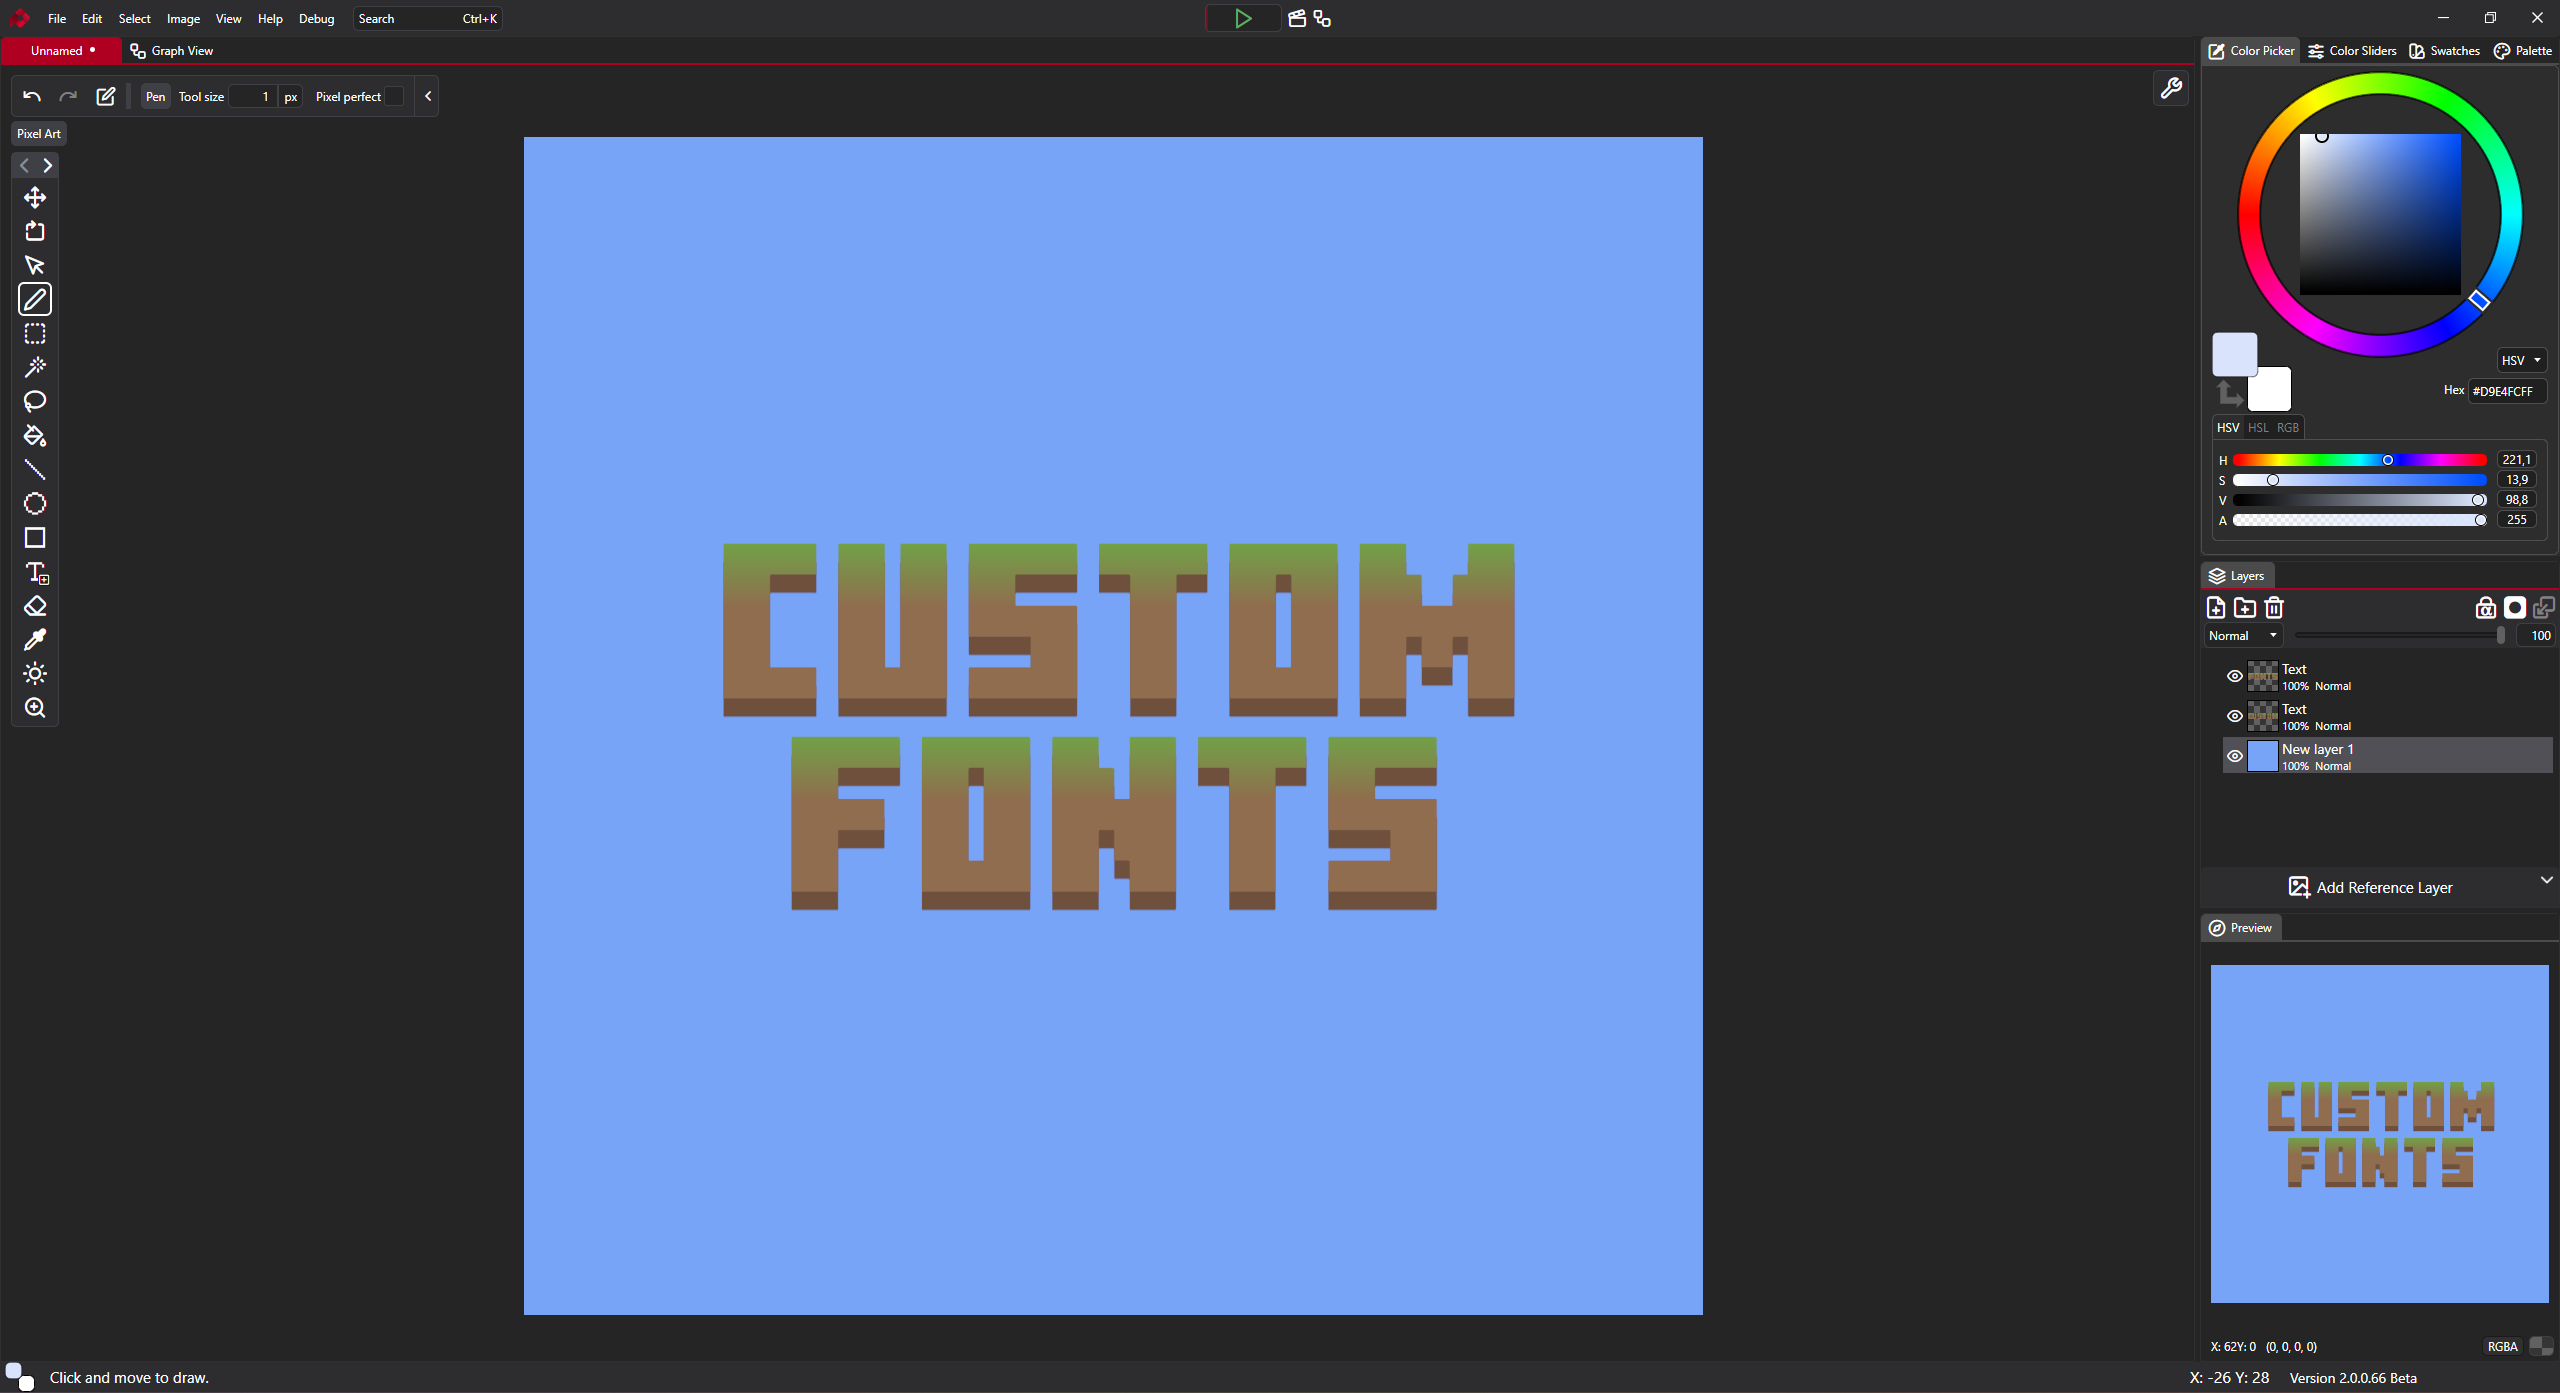This screenshot has height=1393, width=2560.
Task: Switch to the Graph View tab
Action: 181,50
